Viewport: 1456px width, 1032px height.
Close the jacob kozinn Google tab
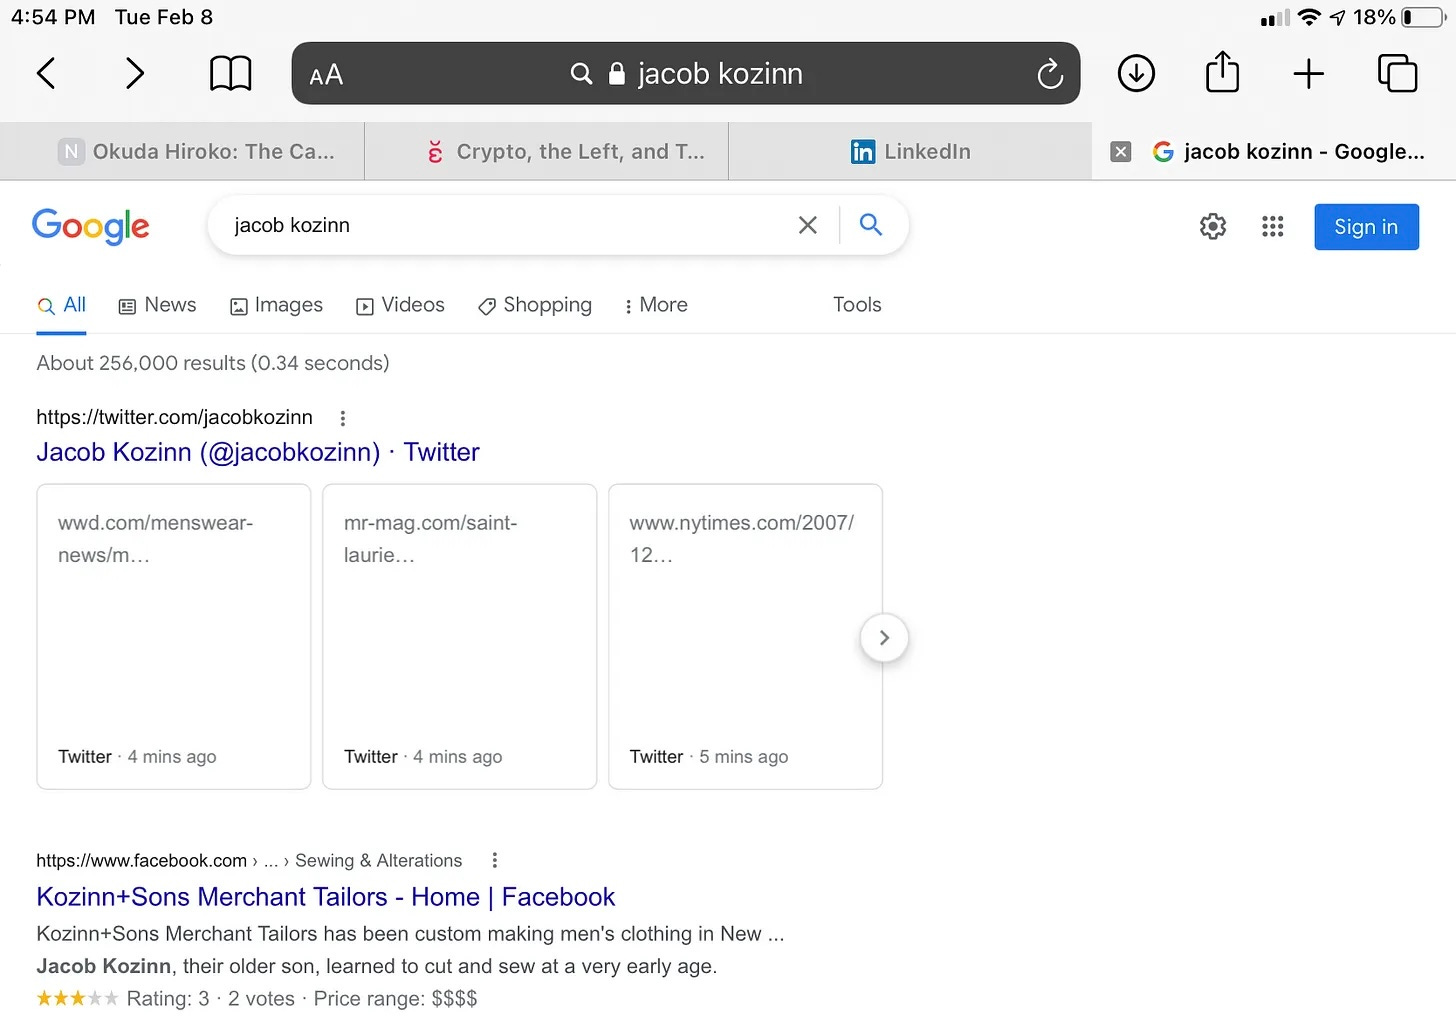pyautogui.click(x=1121, y=151)
